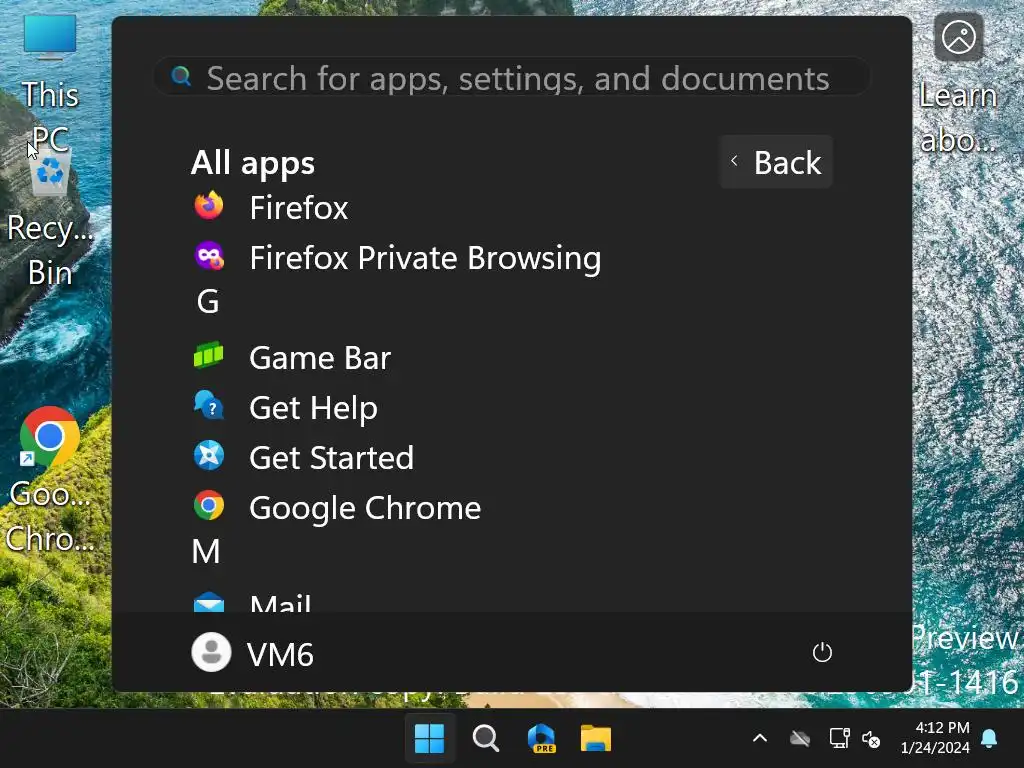Open the network status tray icon

[839, 739]
